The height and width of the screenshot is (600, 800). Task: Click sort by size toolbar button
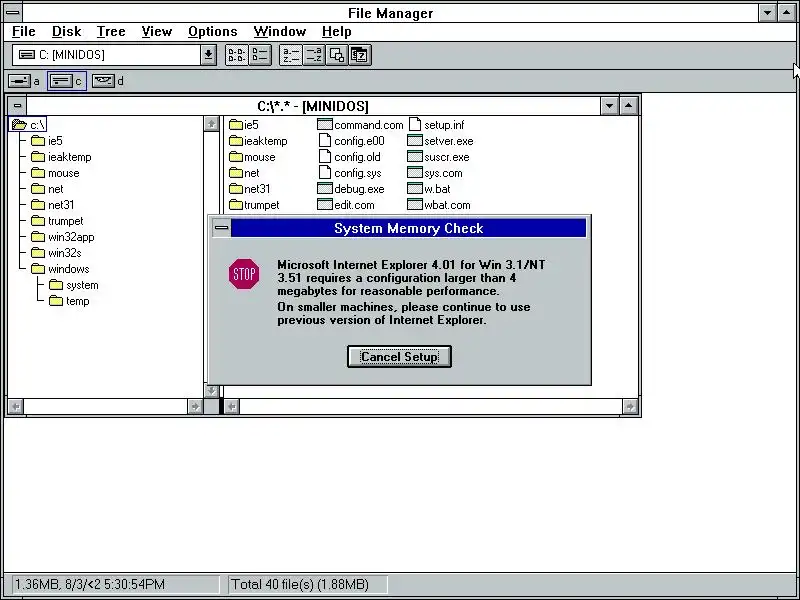point(337,55)
